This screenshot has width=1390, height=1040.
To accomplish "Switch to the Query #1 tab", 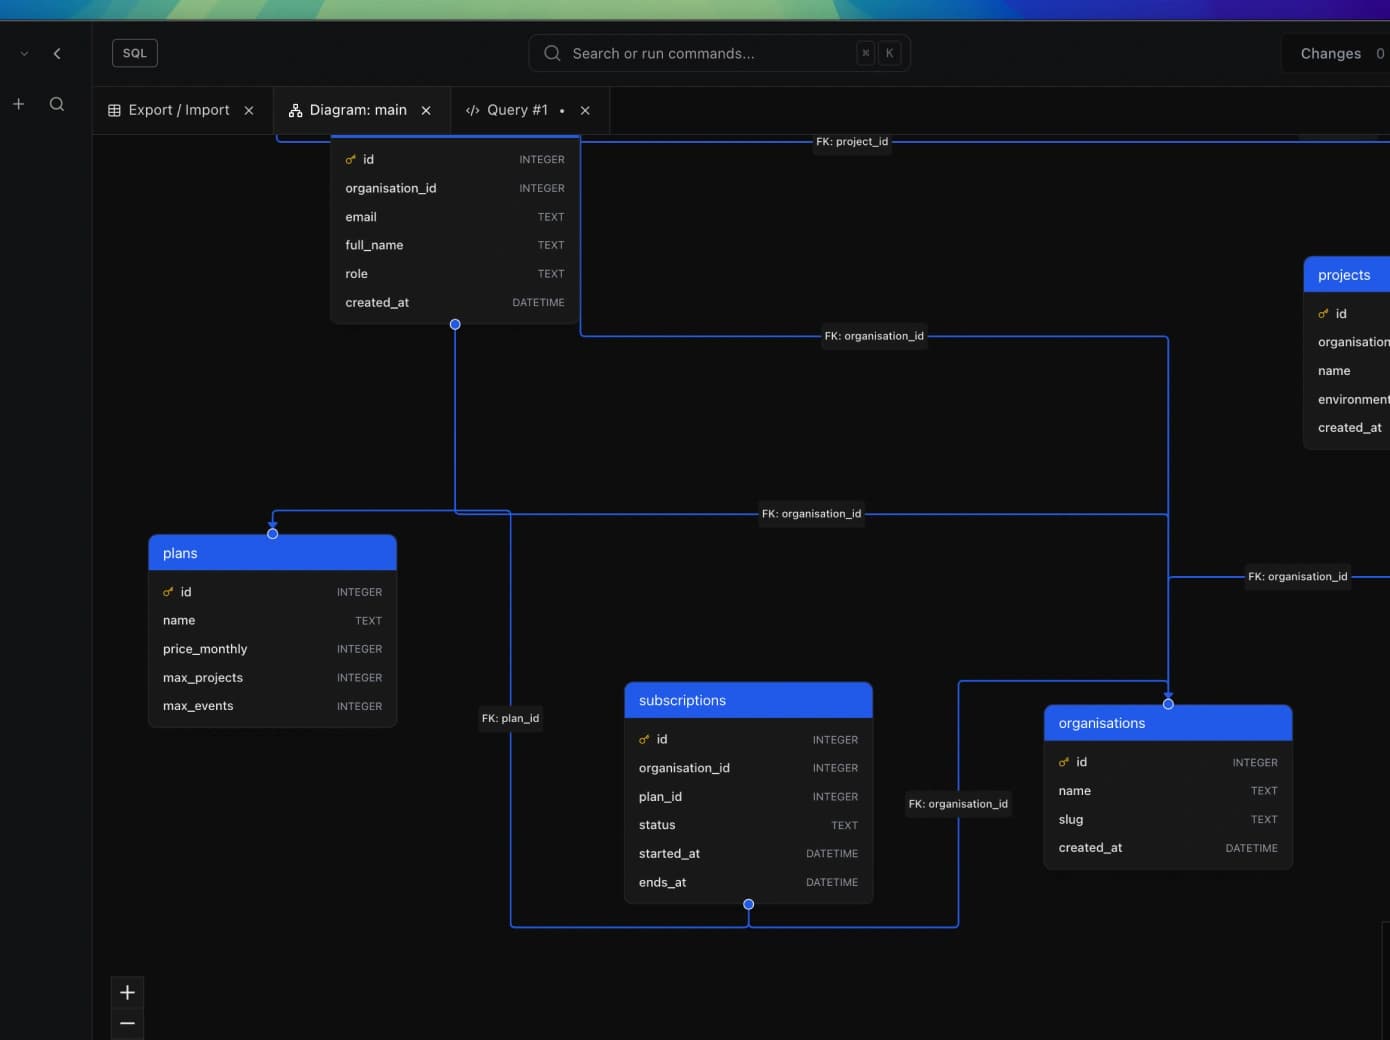I will point(518,110).
